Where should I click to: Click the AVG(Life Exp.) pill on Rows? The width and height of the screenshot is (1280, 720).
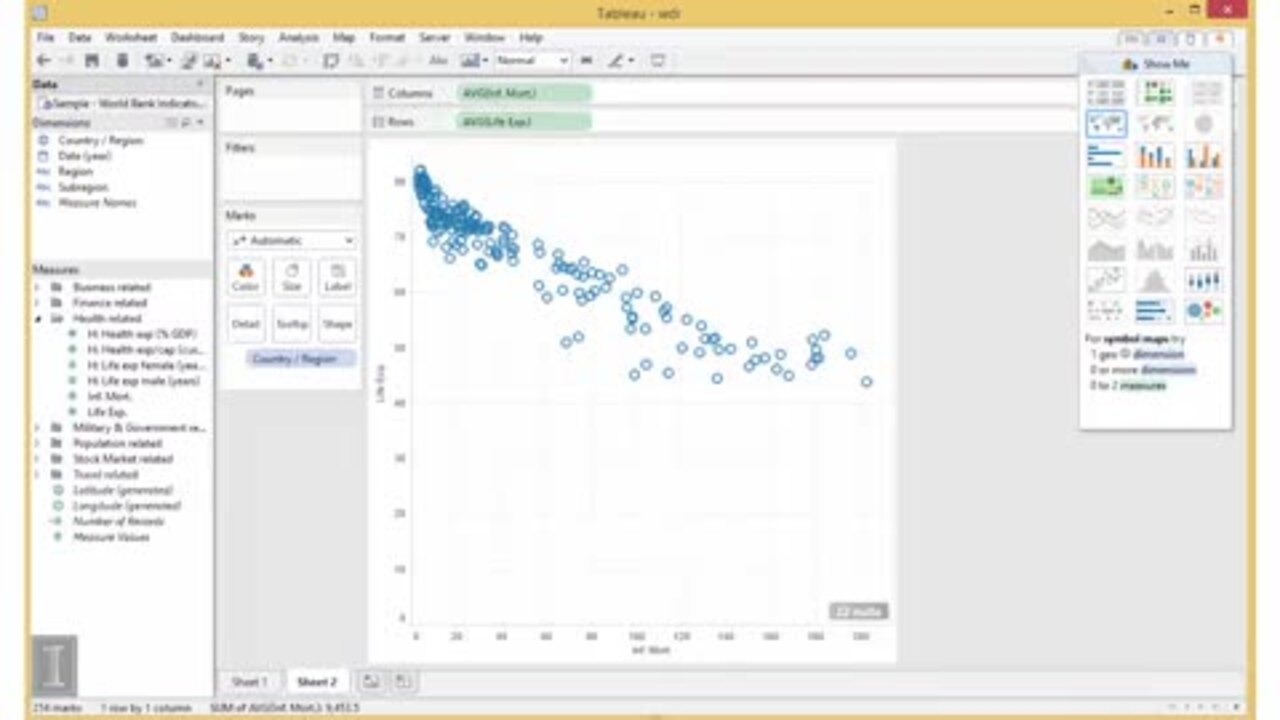(524, 122)
